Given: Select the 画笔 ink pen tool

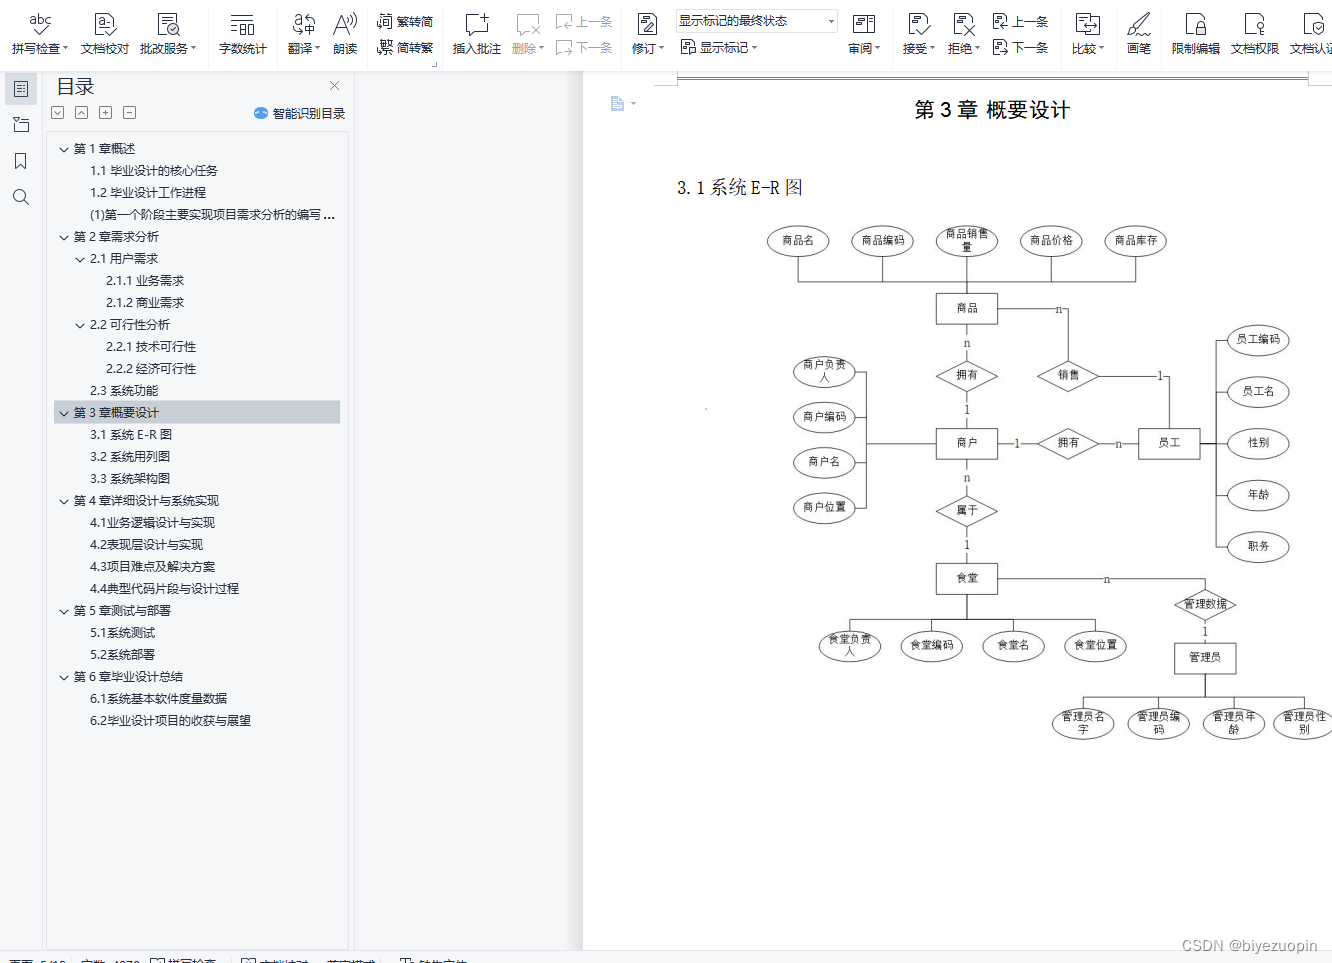Looking at the screenshot, I should tap(1139, 33).
